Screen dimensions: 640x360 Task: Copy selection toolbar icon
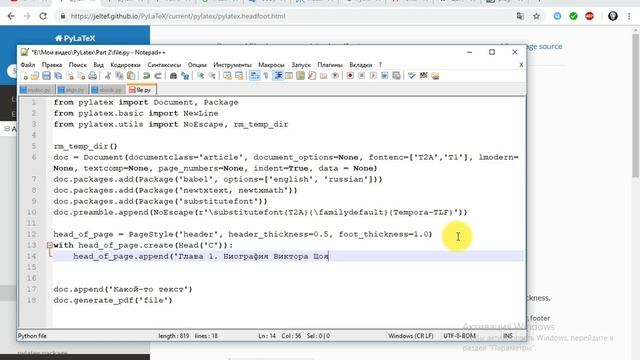click(119, 76)
